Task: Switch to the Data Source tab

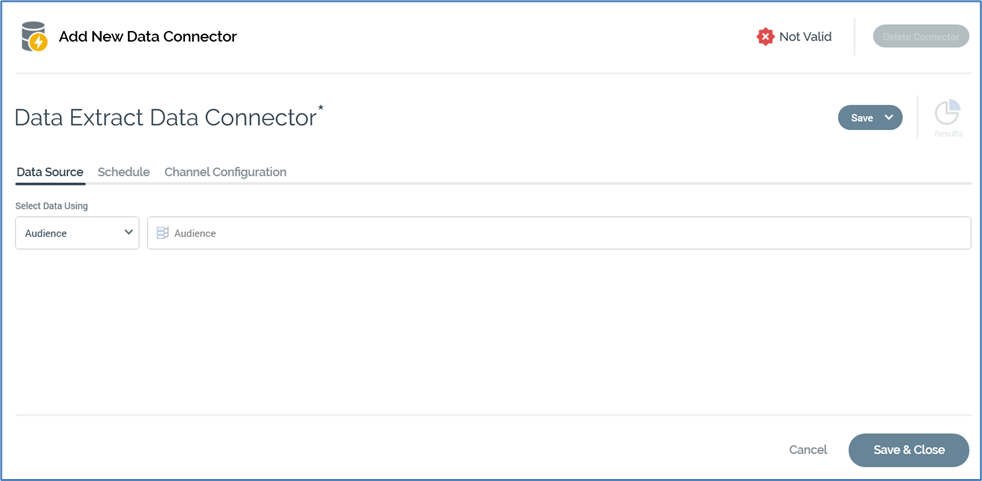Action: pos(50,172)
